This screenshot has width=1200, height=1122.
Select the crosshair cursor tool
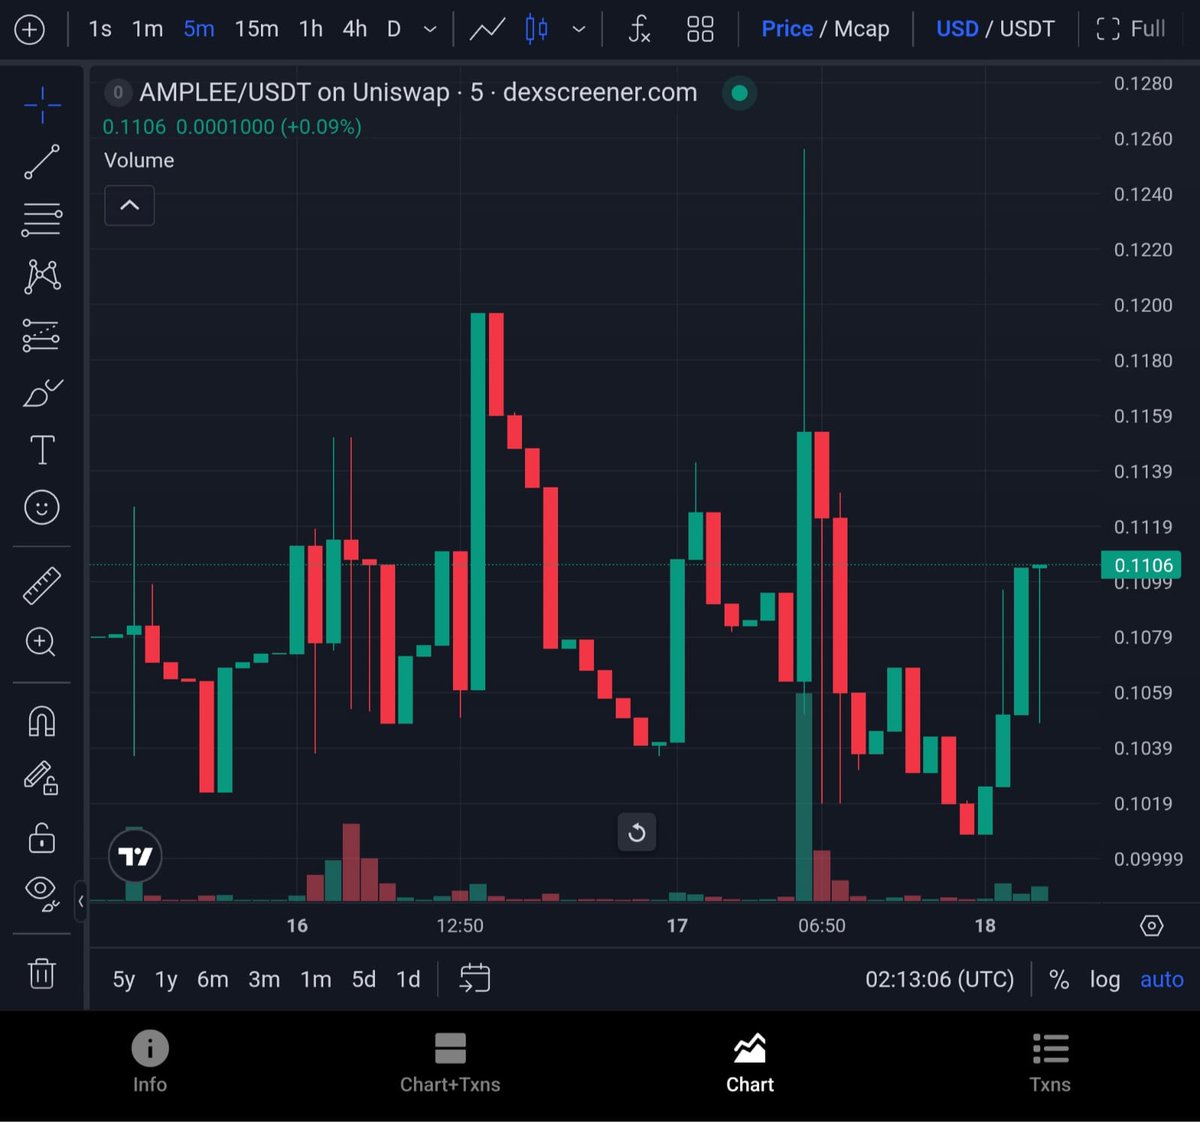pyautogui.click(x=42, y=105)
